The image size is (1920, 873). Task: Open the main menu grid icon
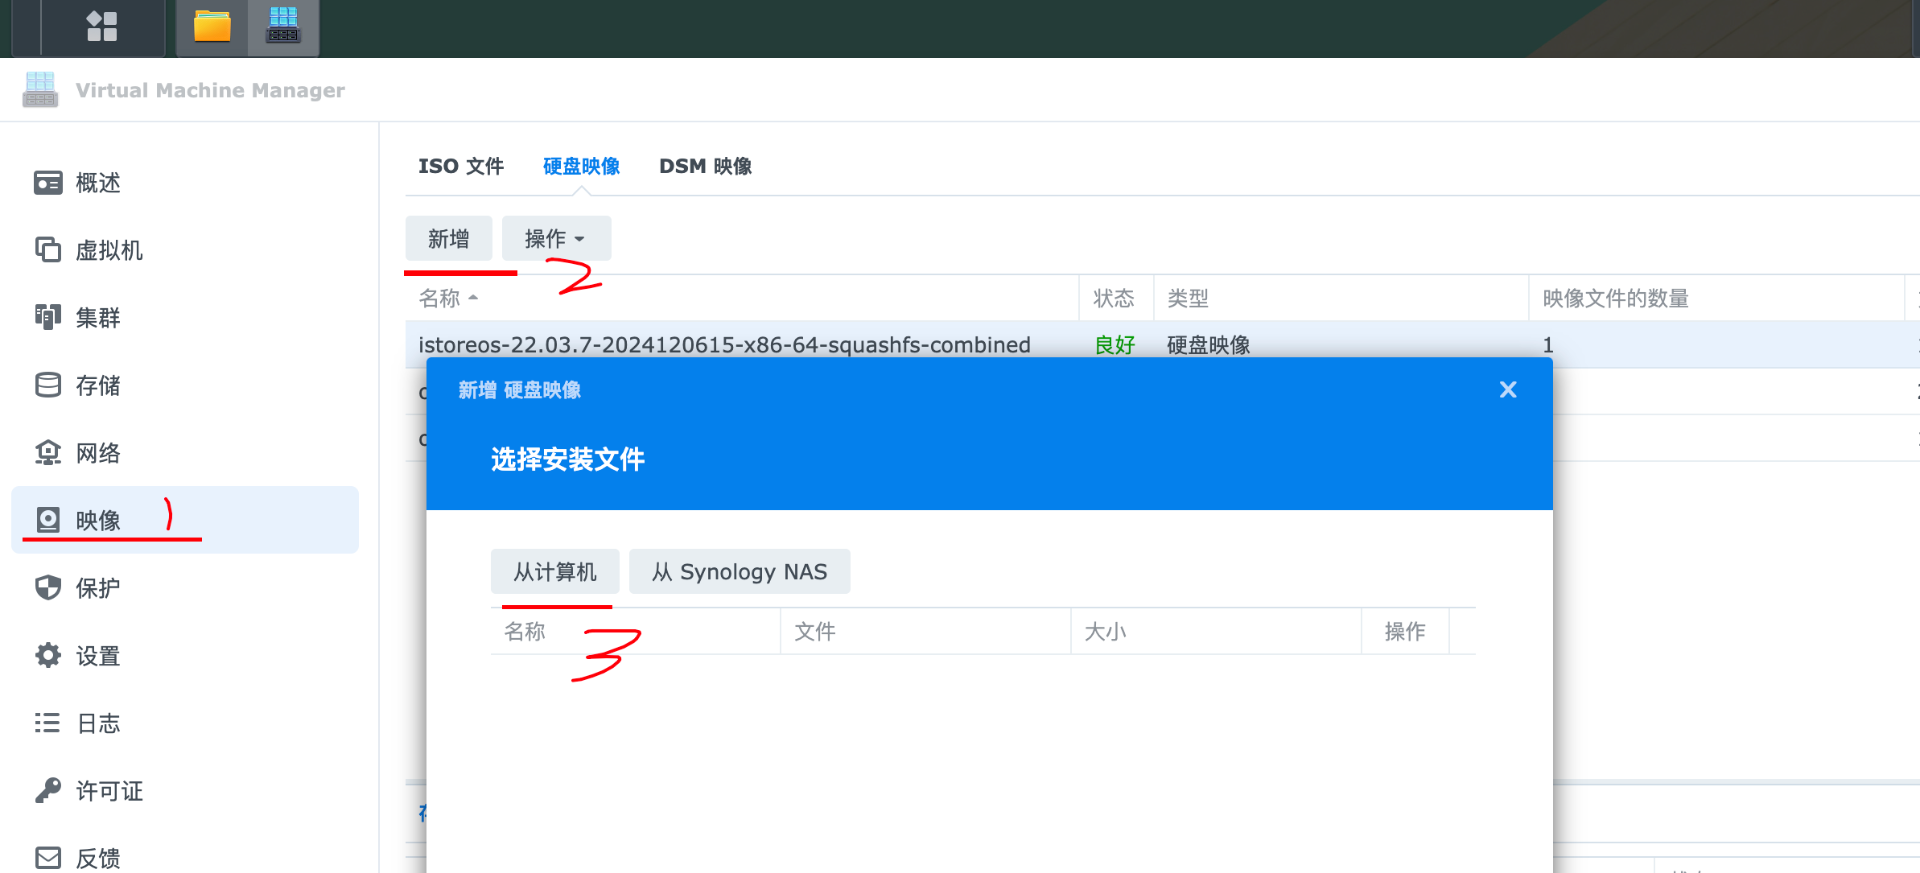pos(102,26)
